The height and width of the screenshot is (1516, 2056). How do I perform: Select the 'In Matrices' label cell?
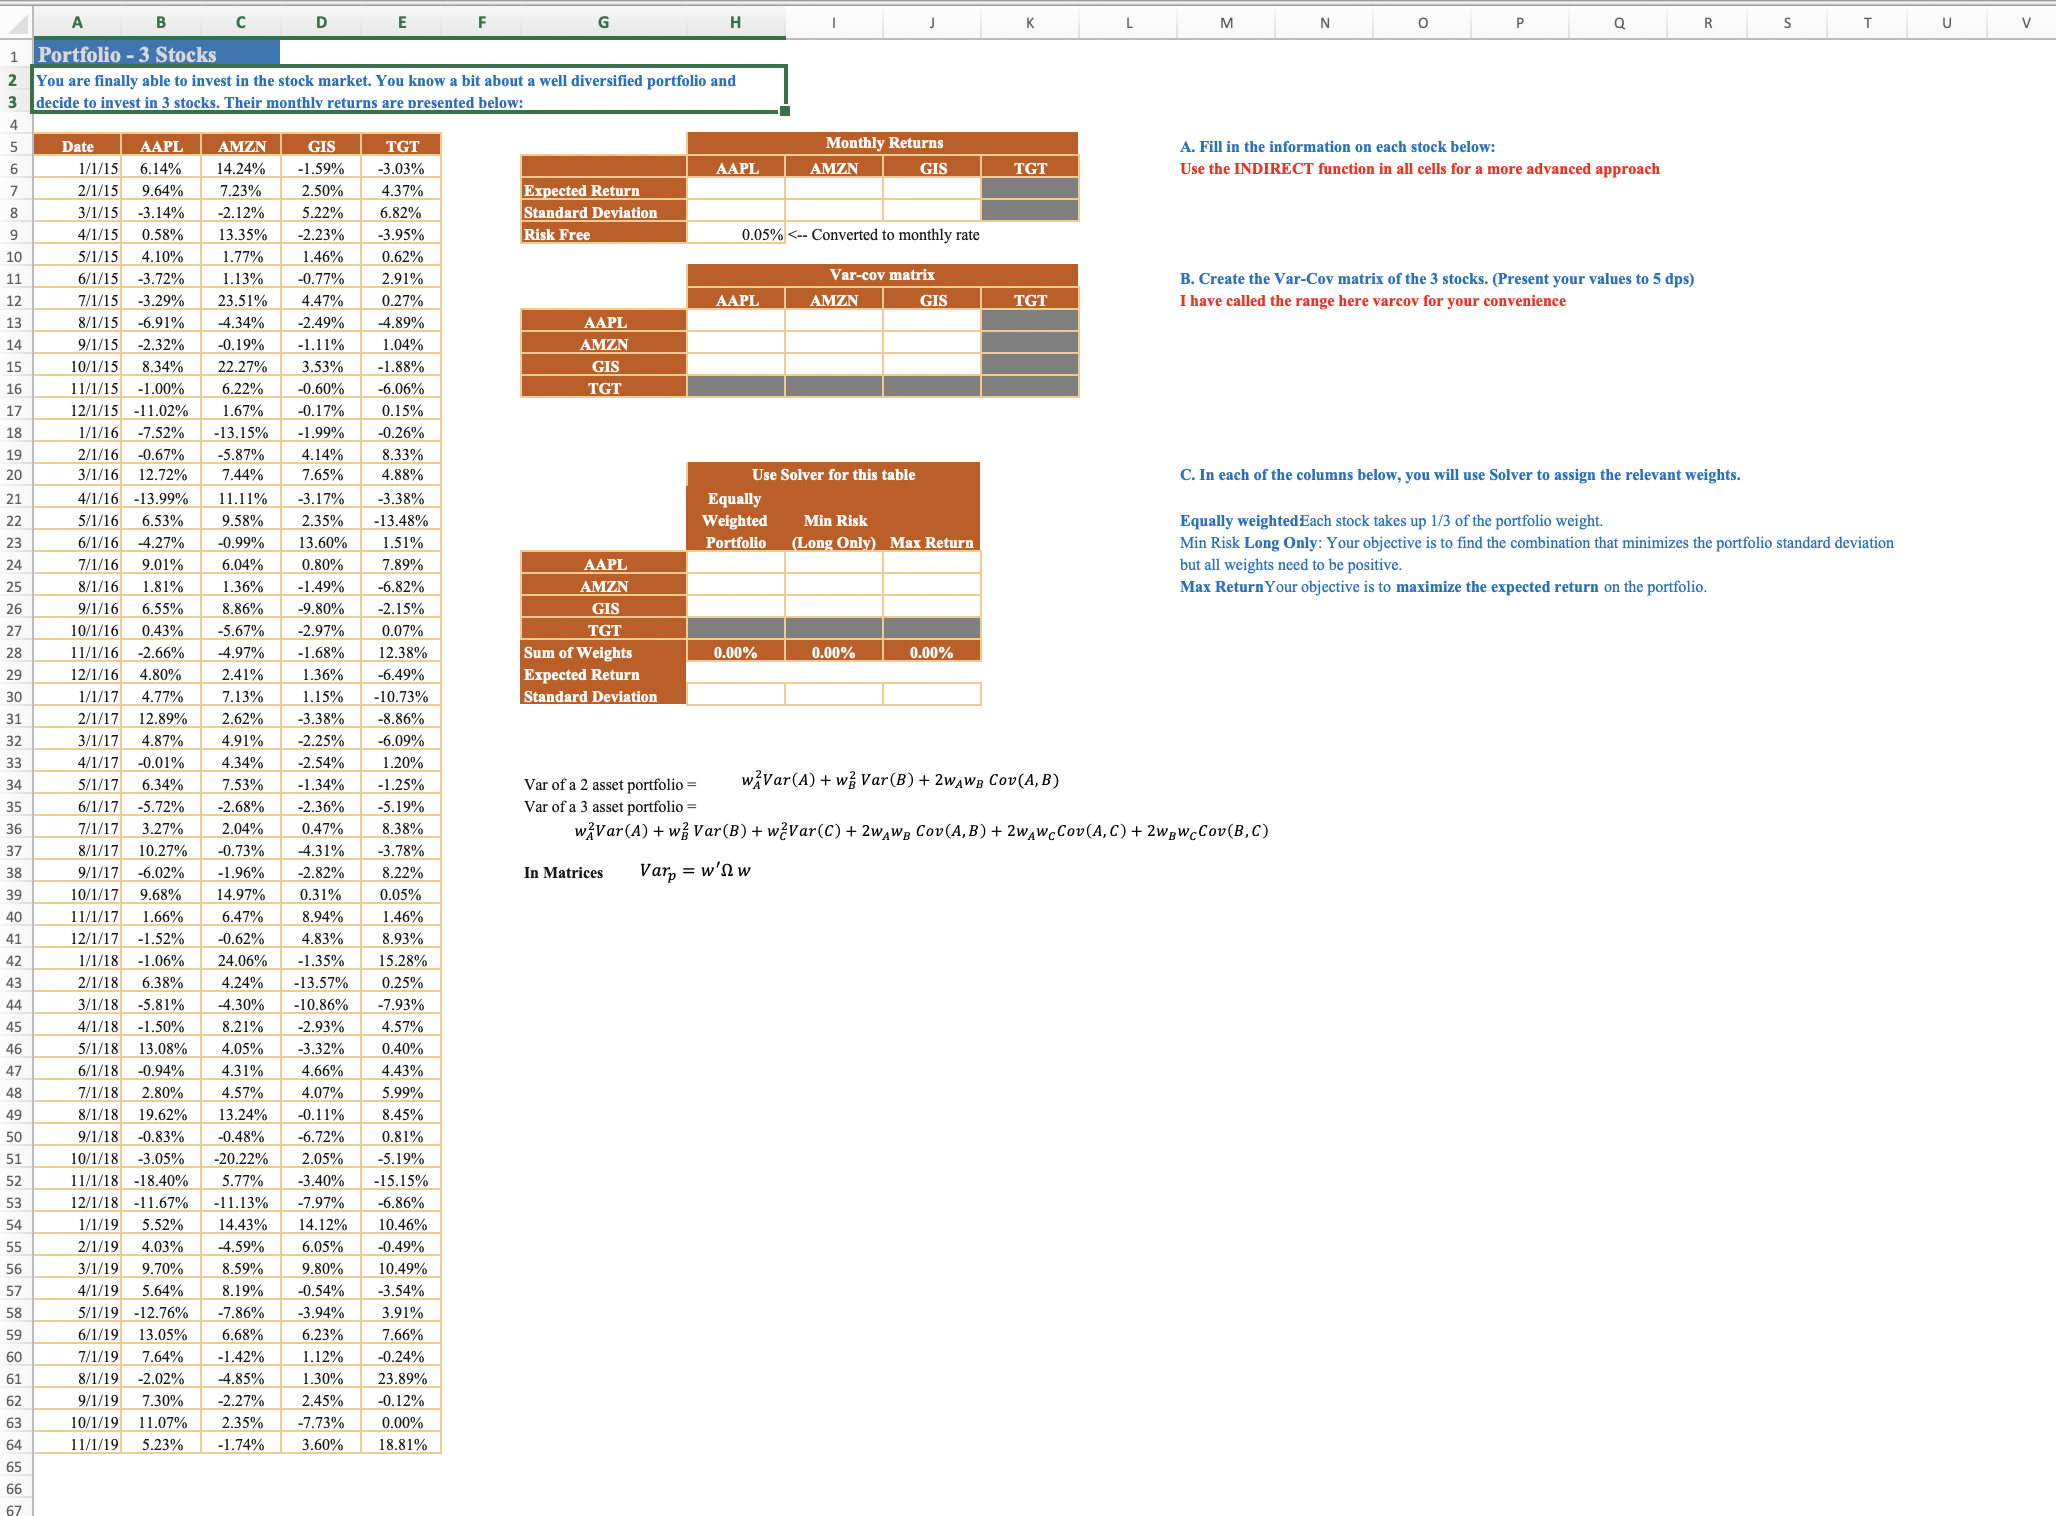click(x=562, y=872)
